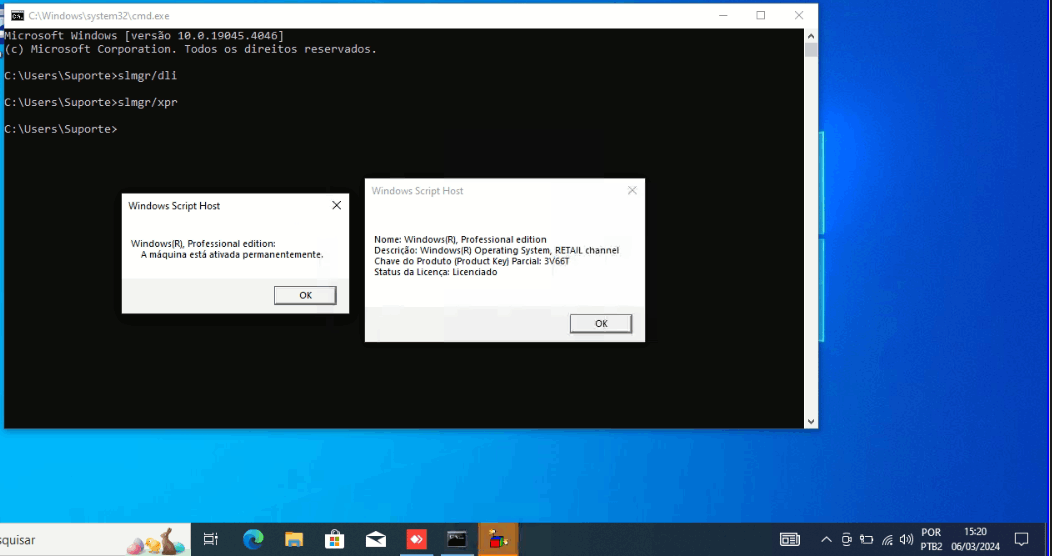Screen dimensions: 1052x556
Task: Select the Windows Script Host taskbar icon
Action: pos(498,539)
